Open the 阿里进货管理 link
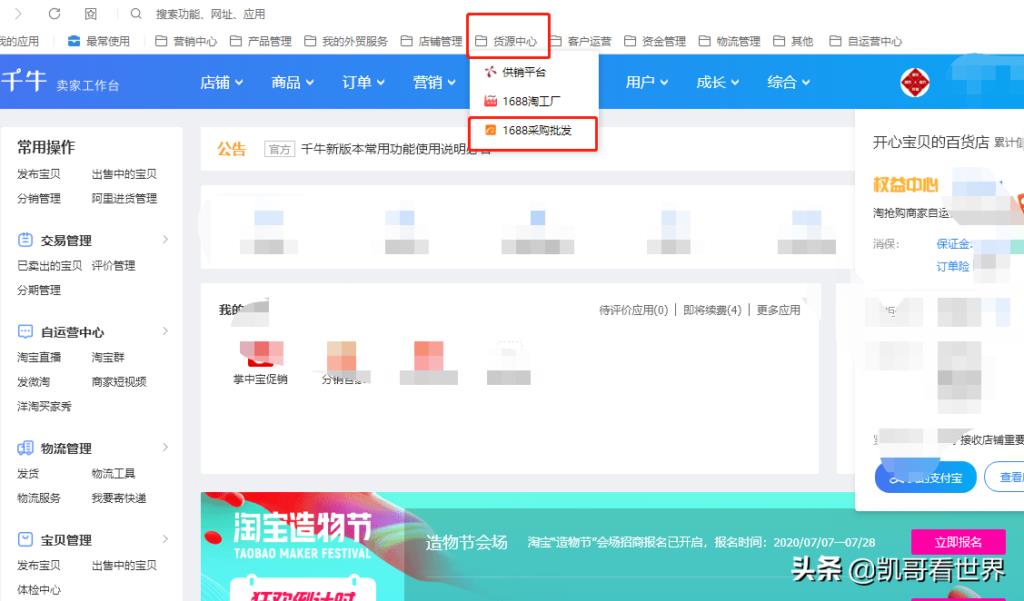Screen dimensions: 1024x601 [124, 199]
